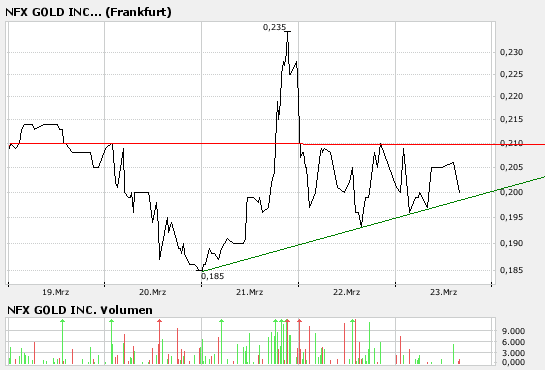The width and height of the screenshot is (545, 384).
Task: Click the chart title NFX GOLD INC... (Frankfurt)
Action: coord(88,12)
